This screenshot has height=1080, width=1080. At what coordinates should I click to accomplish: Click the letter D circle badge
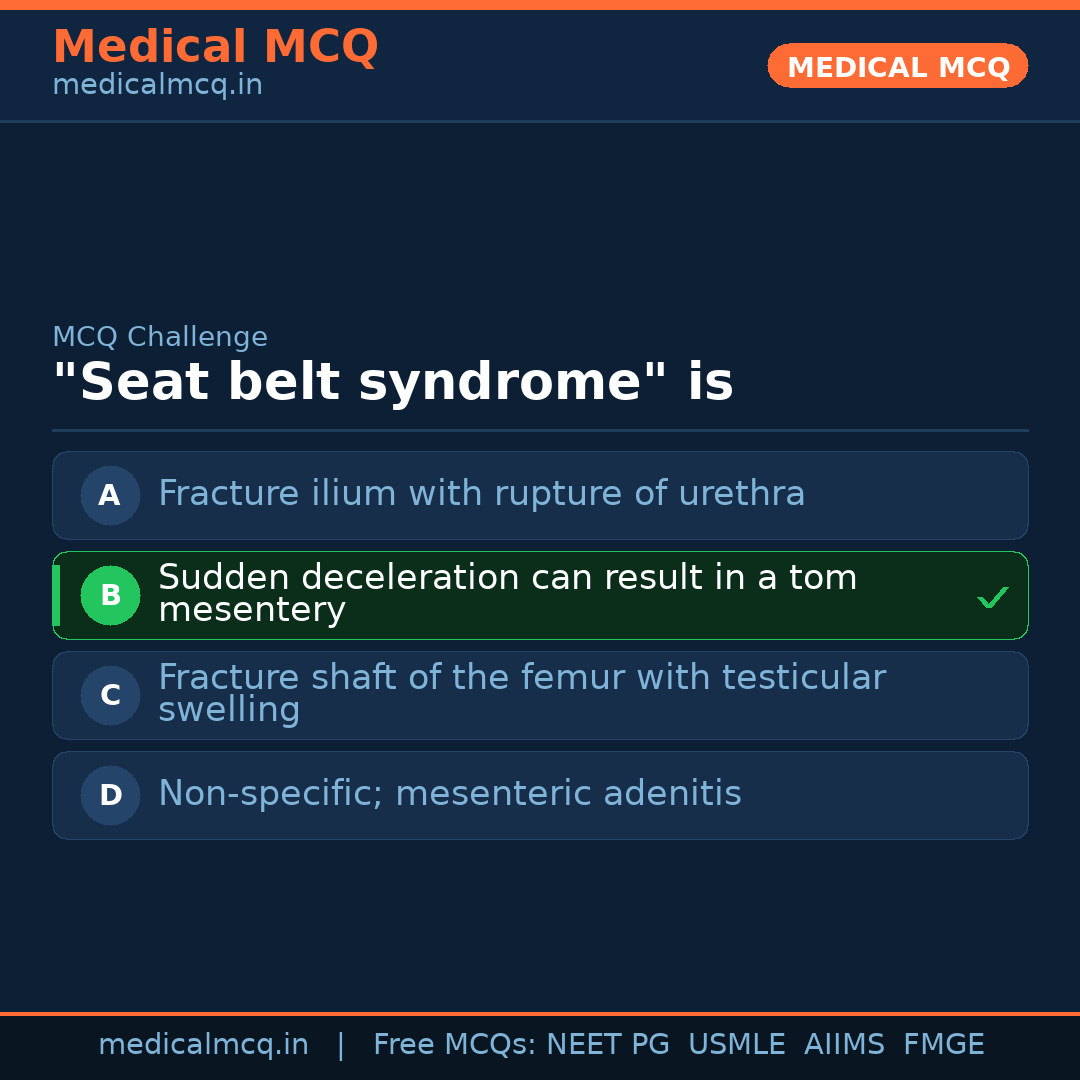[110, 795]
